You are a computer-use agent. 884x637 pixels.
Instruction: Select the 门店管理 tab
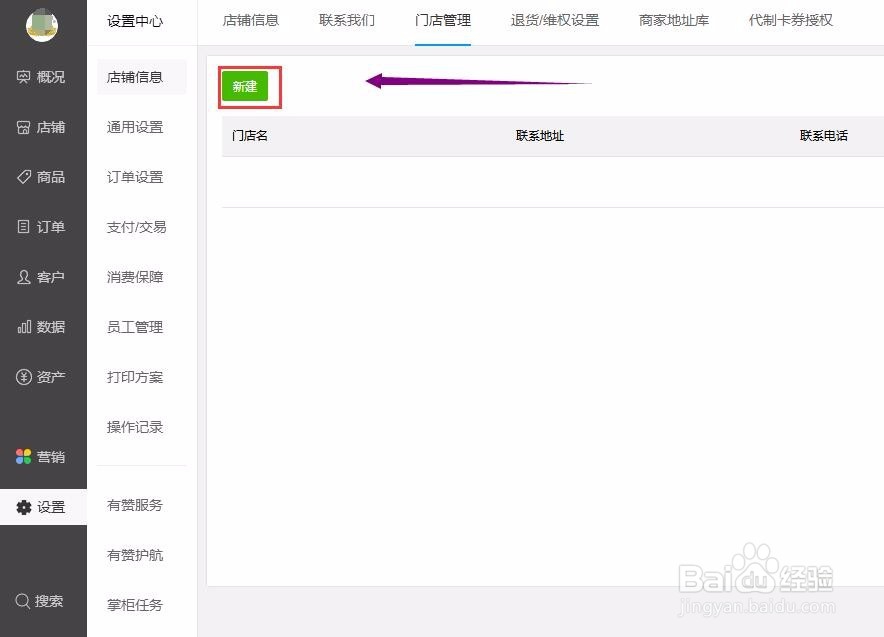point(443,20)
